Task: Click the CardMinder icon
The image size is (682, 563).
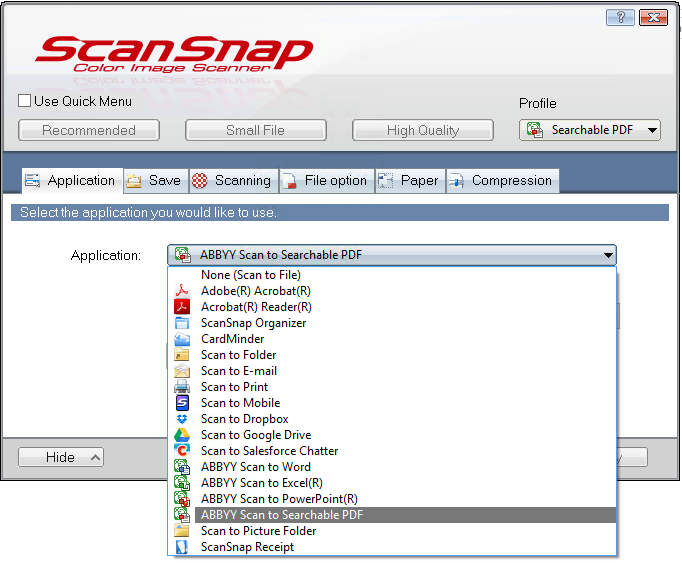Action: [x=182, y=339]
